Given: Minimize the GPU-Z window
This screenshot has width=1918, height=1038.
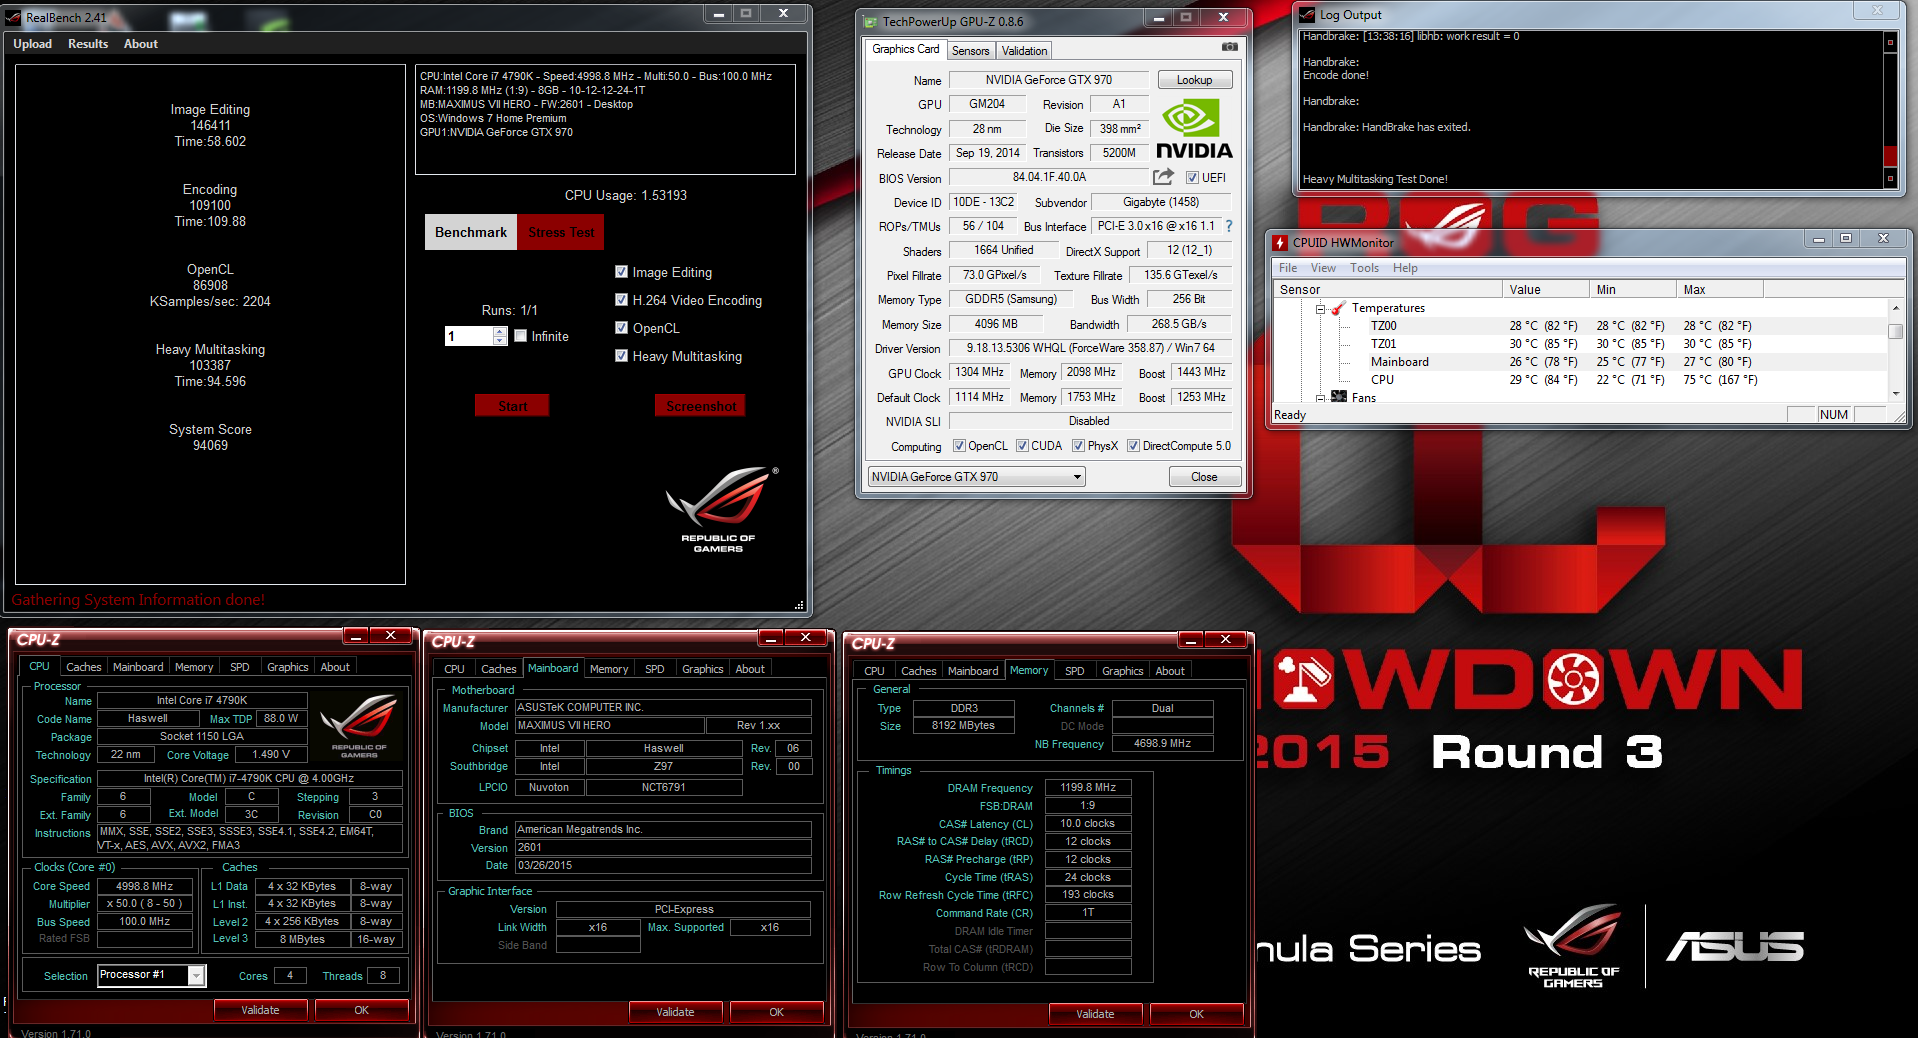Looking at the screenshot, I should [1158, 17].
